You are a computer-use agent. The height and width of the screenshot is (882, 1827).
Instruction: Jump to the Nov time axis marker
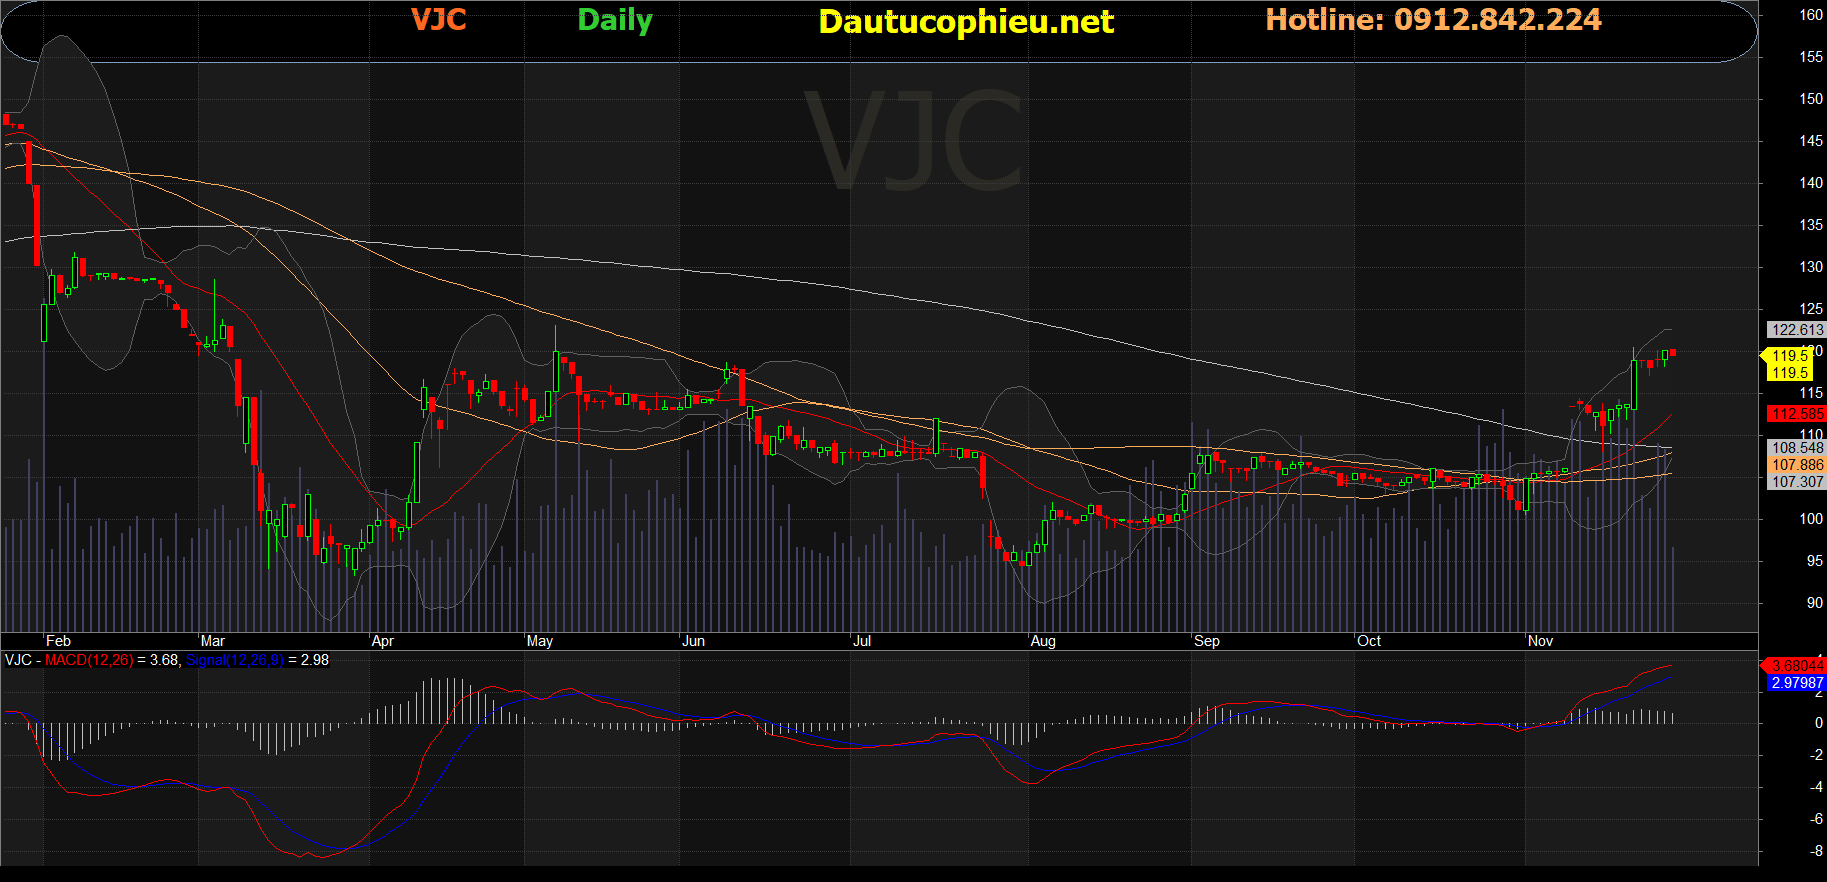1540,641
